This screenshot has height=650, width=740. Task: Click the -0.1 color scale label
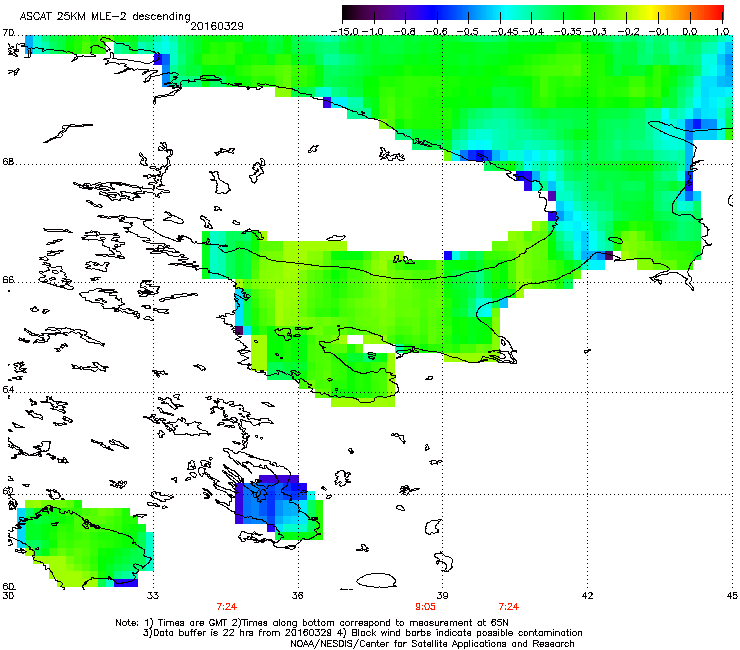coord(659,32)
